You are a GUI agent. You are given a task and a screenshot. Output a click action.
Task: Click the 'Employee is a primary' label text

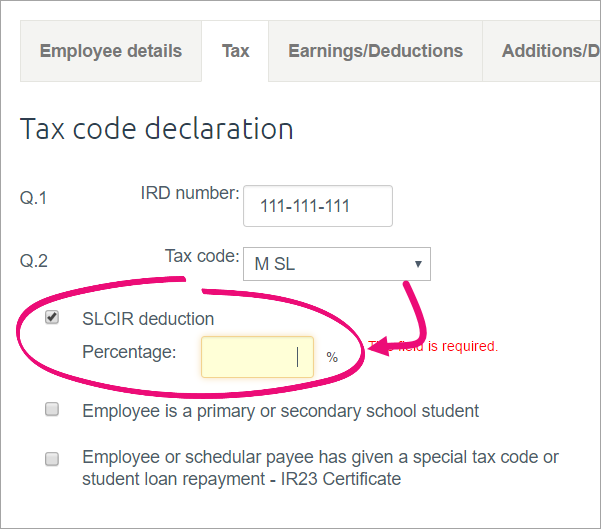coord(280,411)
